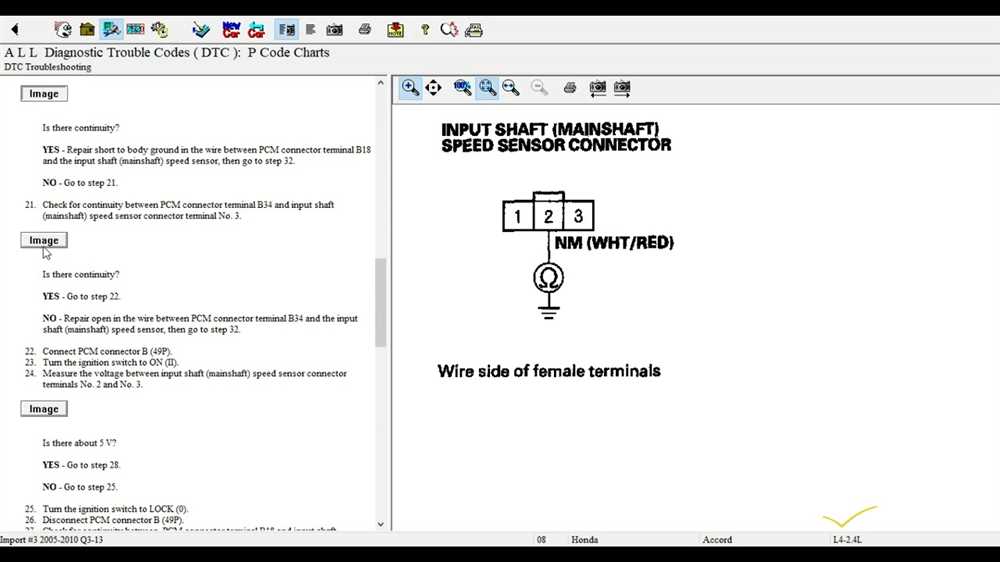Click 'NO - Go to step 21.' text

(x=80, y=183)
